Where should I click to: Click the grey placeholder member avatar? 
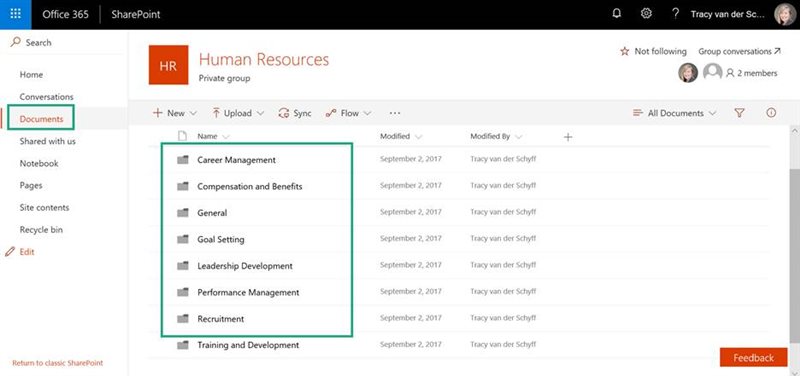point(713,72)
